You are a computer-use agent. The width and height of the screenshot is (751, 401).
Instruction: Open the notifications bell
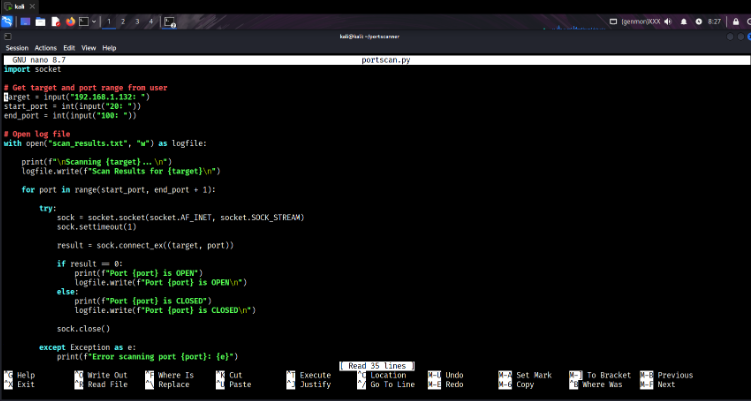683,22
